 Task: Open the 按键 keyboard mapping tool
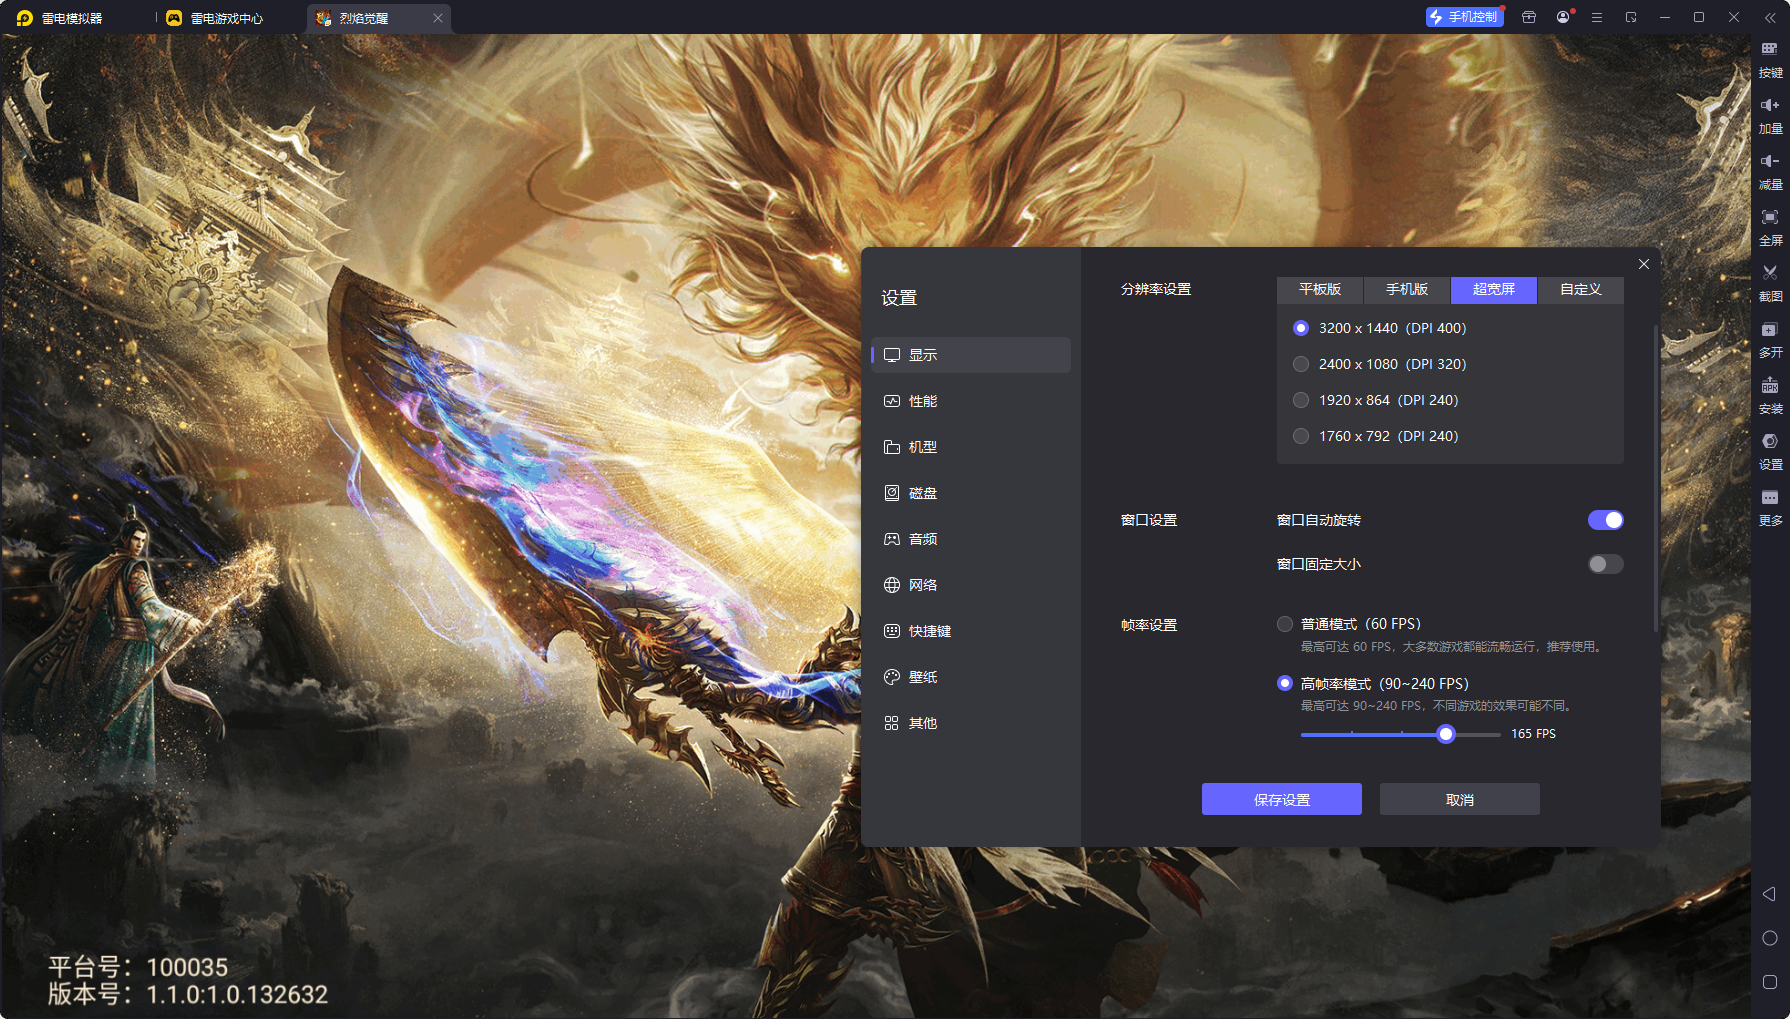tap(1769, 58)
